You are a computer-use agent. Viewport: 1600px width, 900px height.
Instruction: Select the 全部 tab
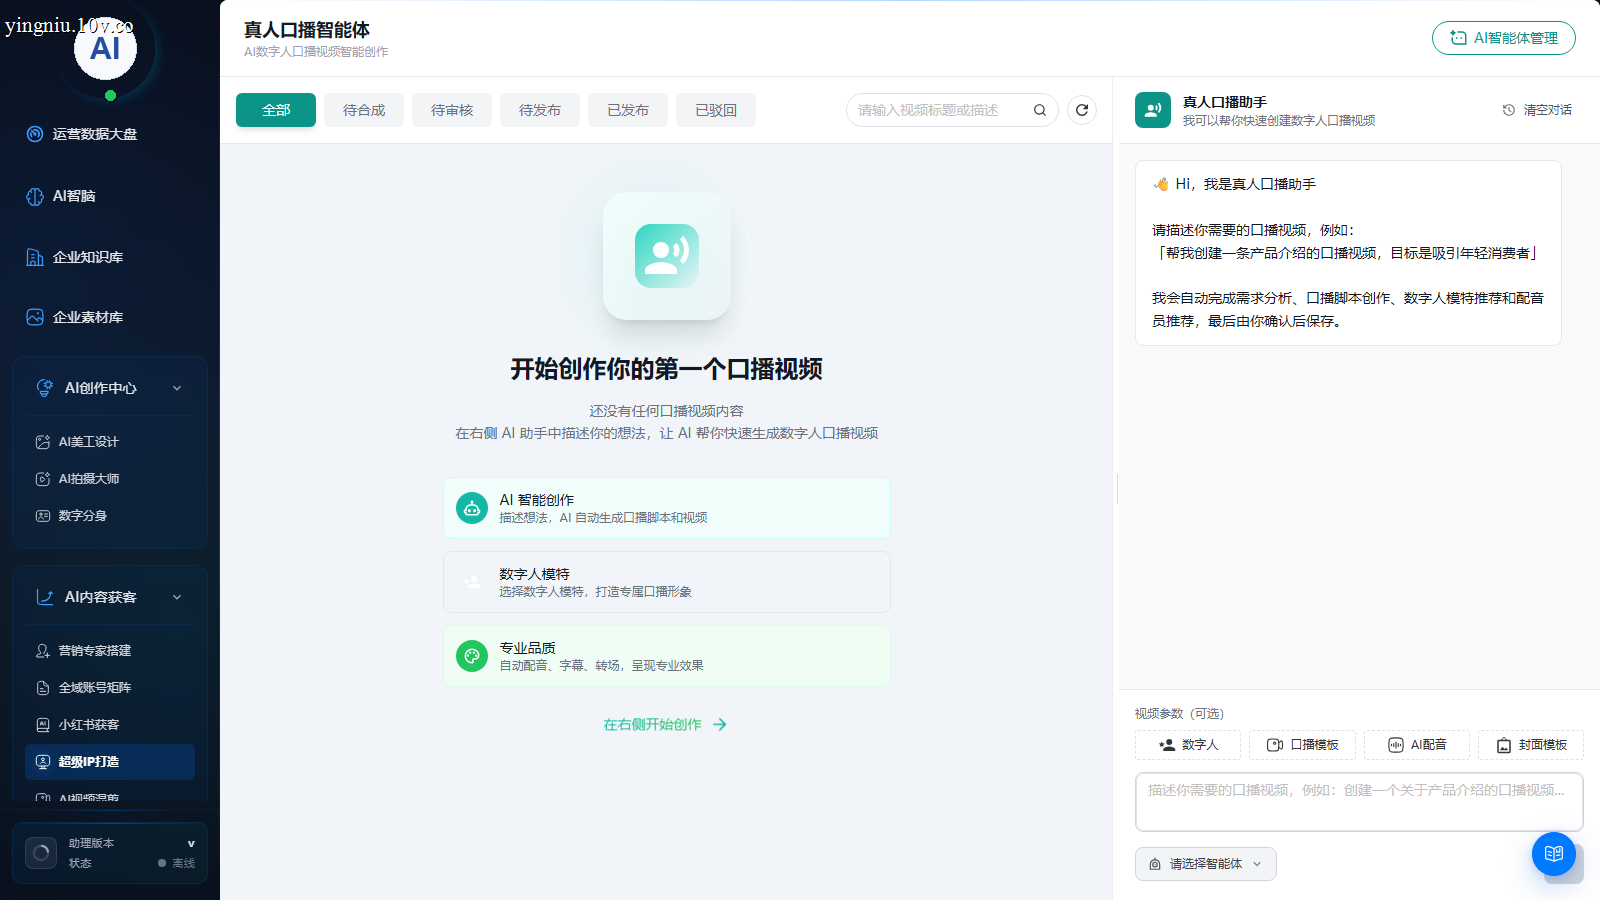pyautogui.click(x=276, y=110)
